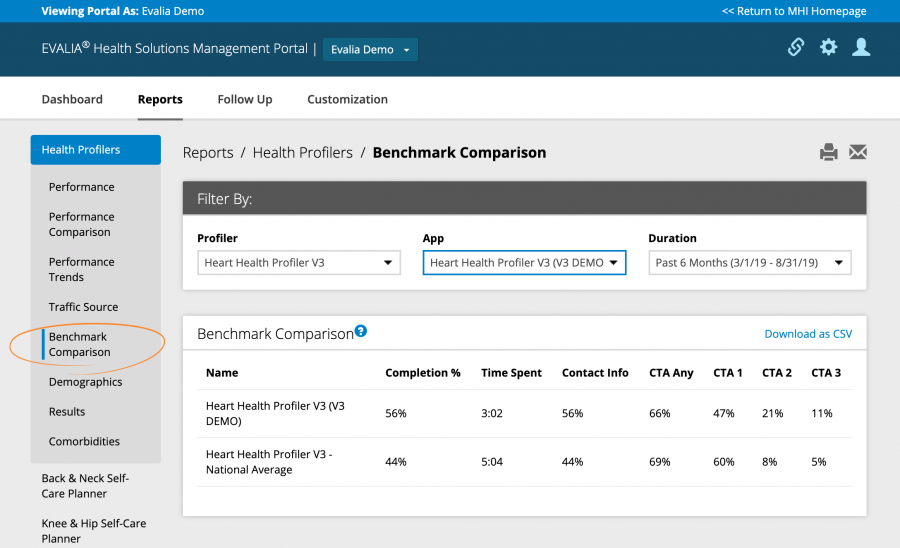
Task: Click the Viewing Portal As: Evalia Demo text
Action: [x=122, y=11]
